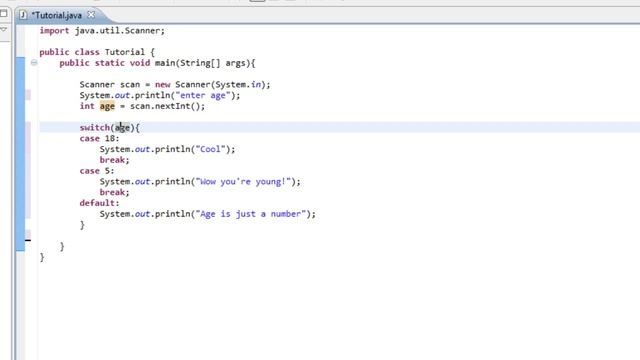Screen dimensions: 640x360
Task: Click the 'default:' line
Action: [100, 203]
